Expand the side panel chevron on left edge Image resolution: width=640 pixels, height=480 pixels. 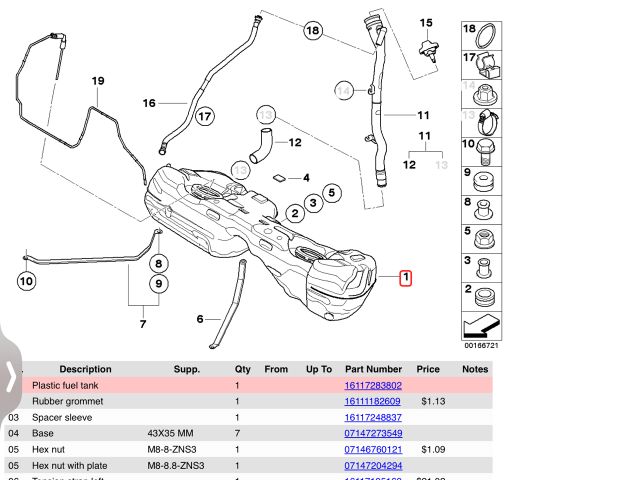(x=11, y=377)
